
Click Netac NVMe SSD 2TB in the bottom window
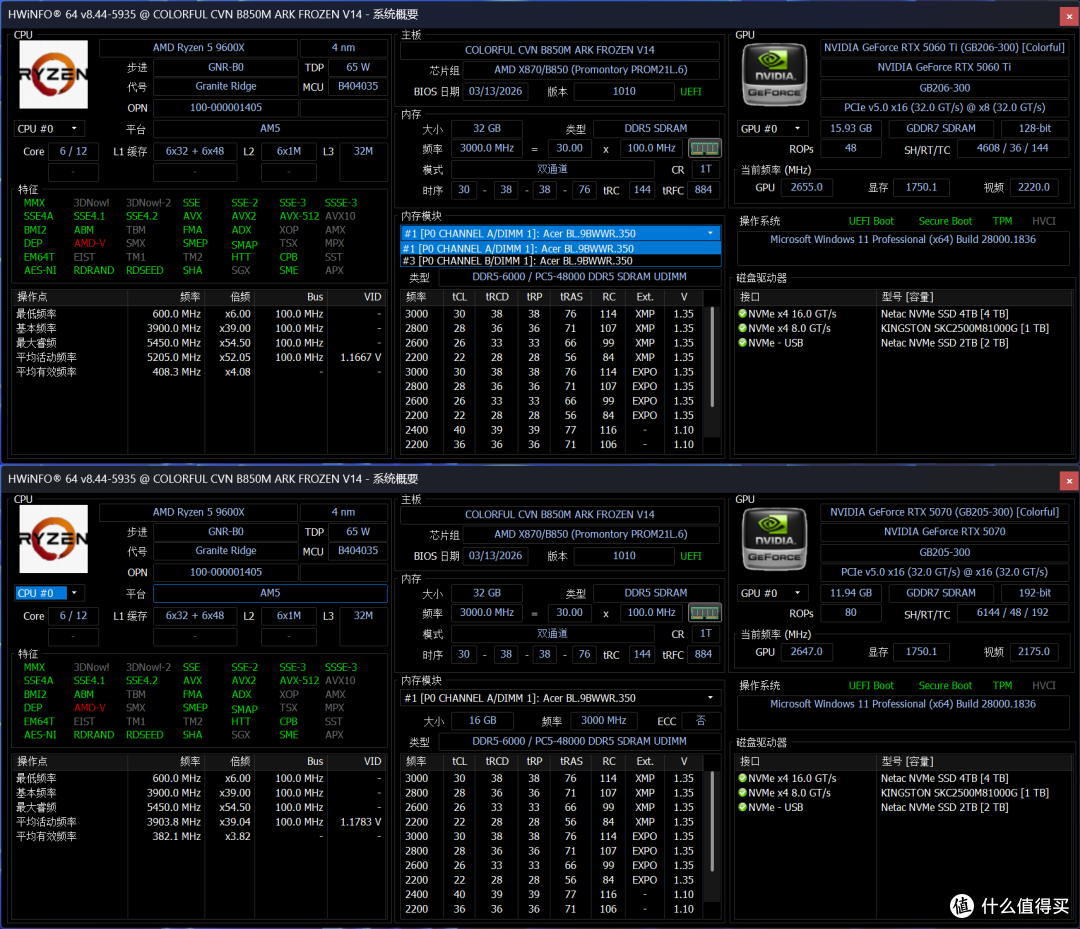point(944,807)
